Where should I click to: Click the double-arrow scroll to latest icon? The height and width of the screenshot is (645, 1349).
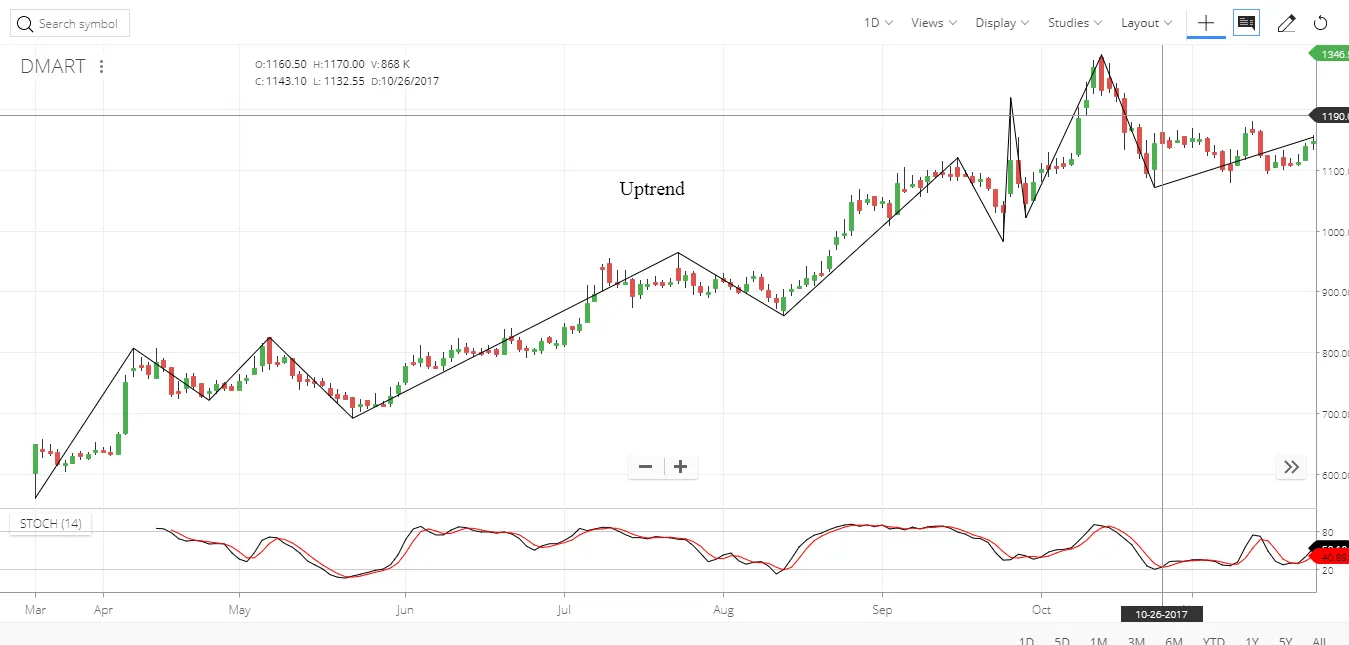click(x=1291, y=467)
